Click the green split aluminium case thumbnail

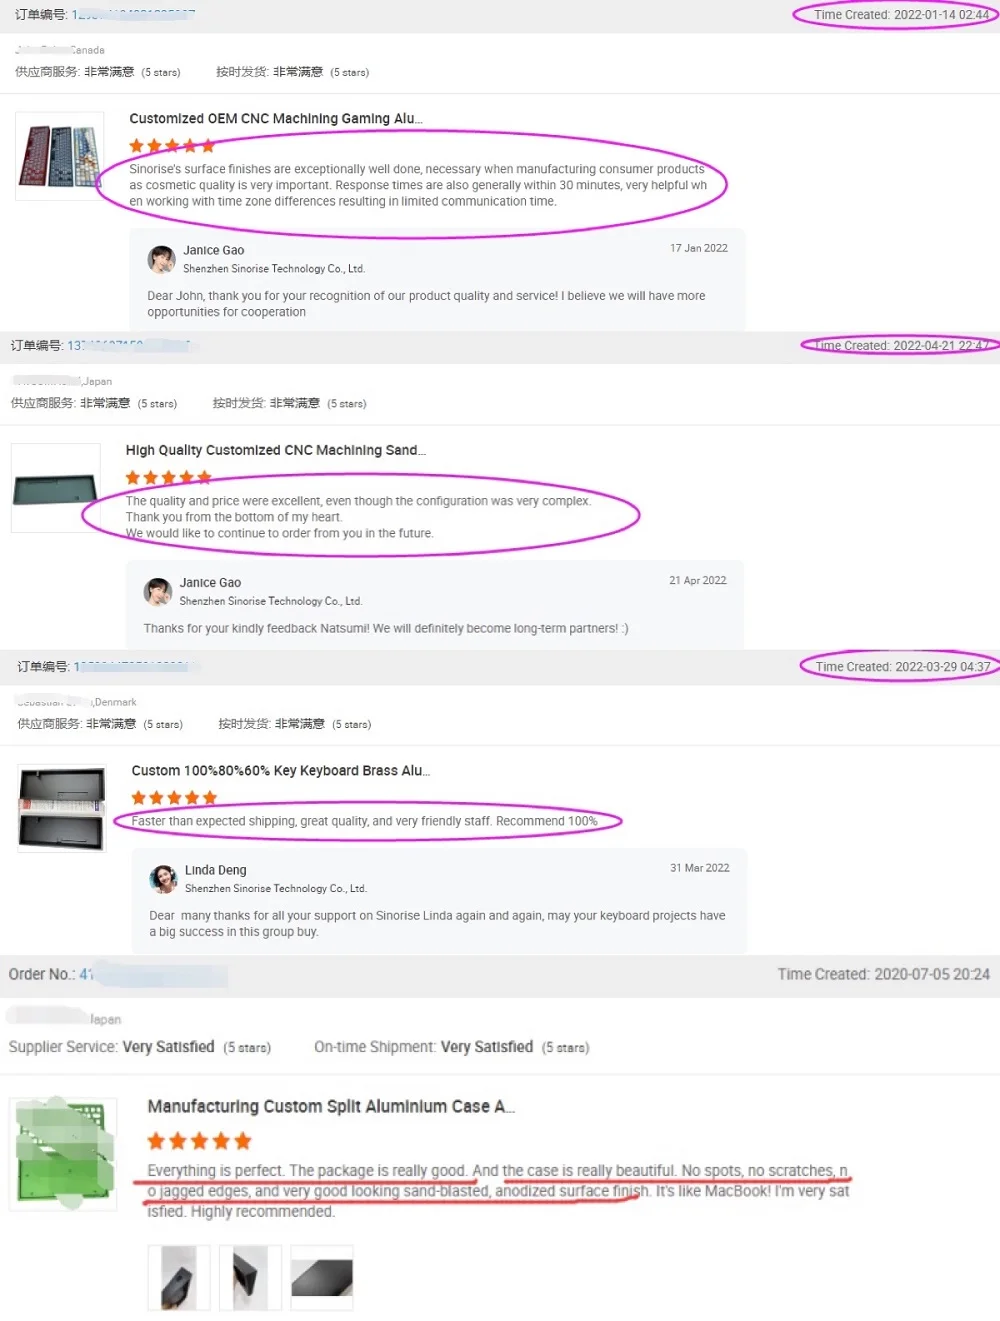click(x=63, y=1154)
